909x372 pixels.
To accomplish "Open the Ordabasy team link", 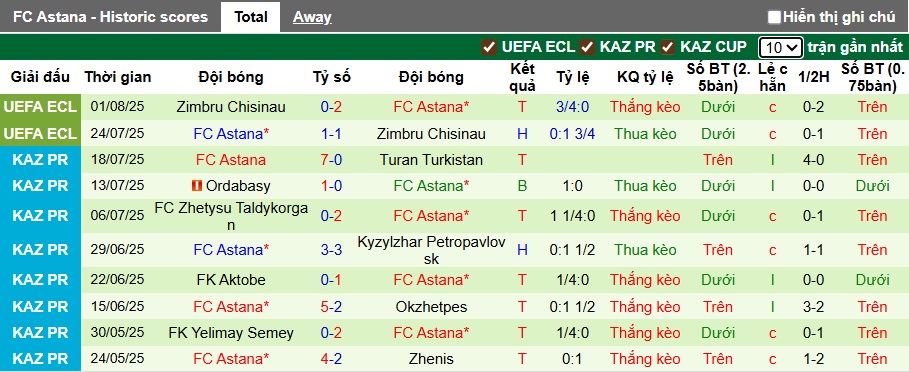I will 238,186.
